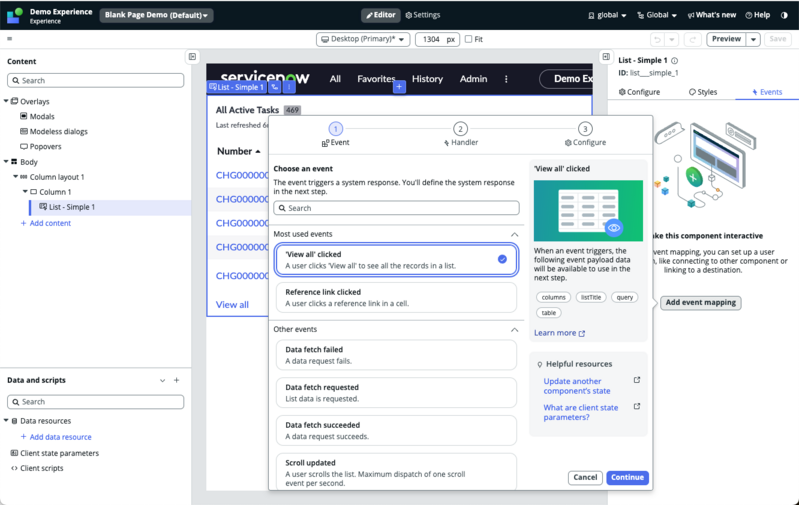
Task: Click the plus icon in Data and scripts
Action: coord(176,380)
